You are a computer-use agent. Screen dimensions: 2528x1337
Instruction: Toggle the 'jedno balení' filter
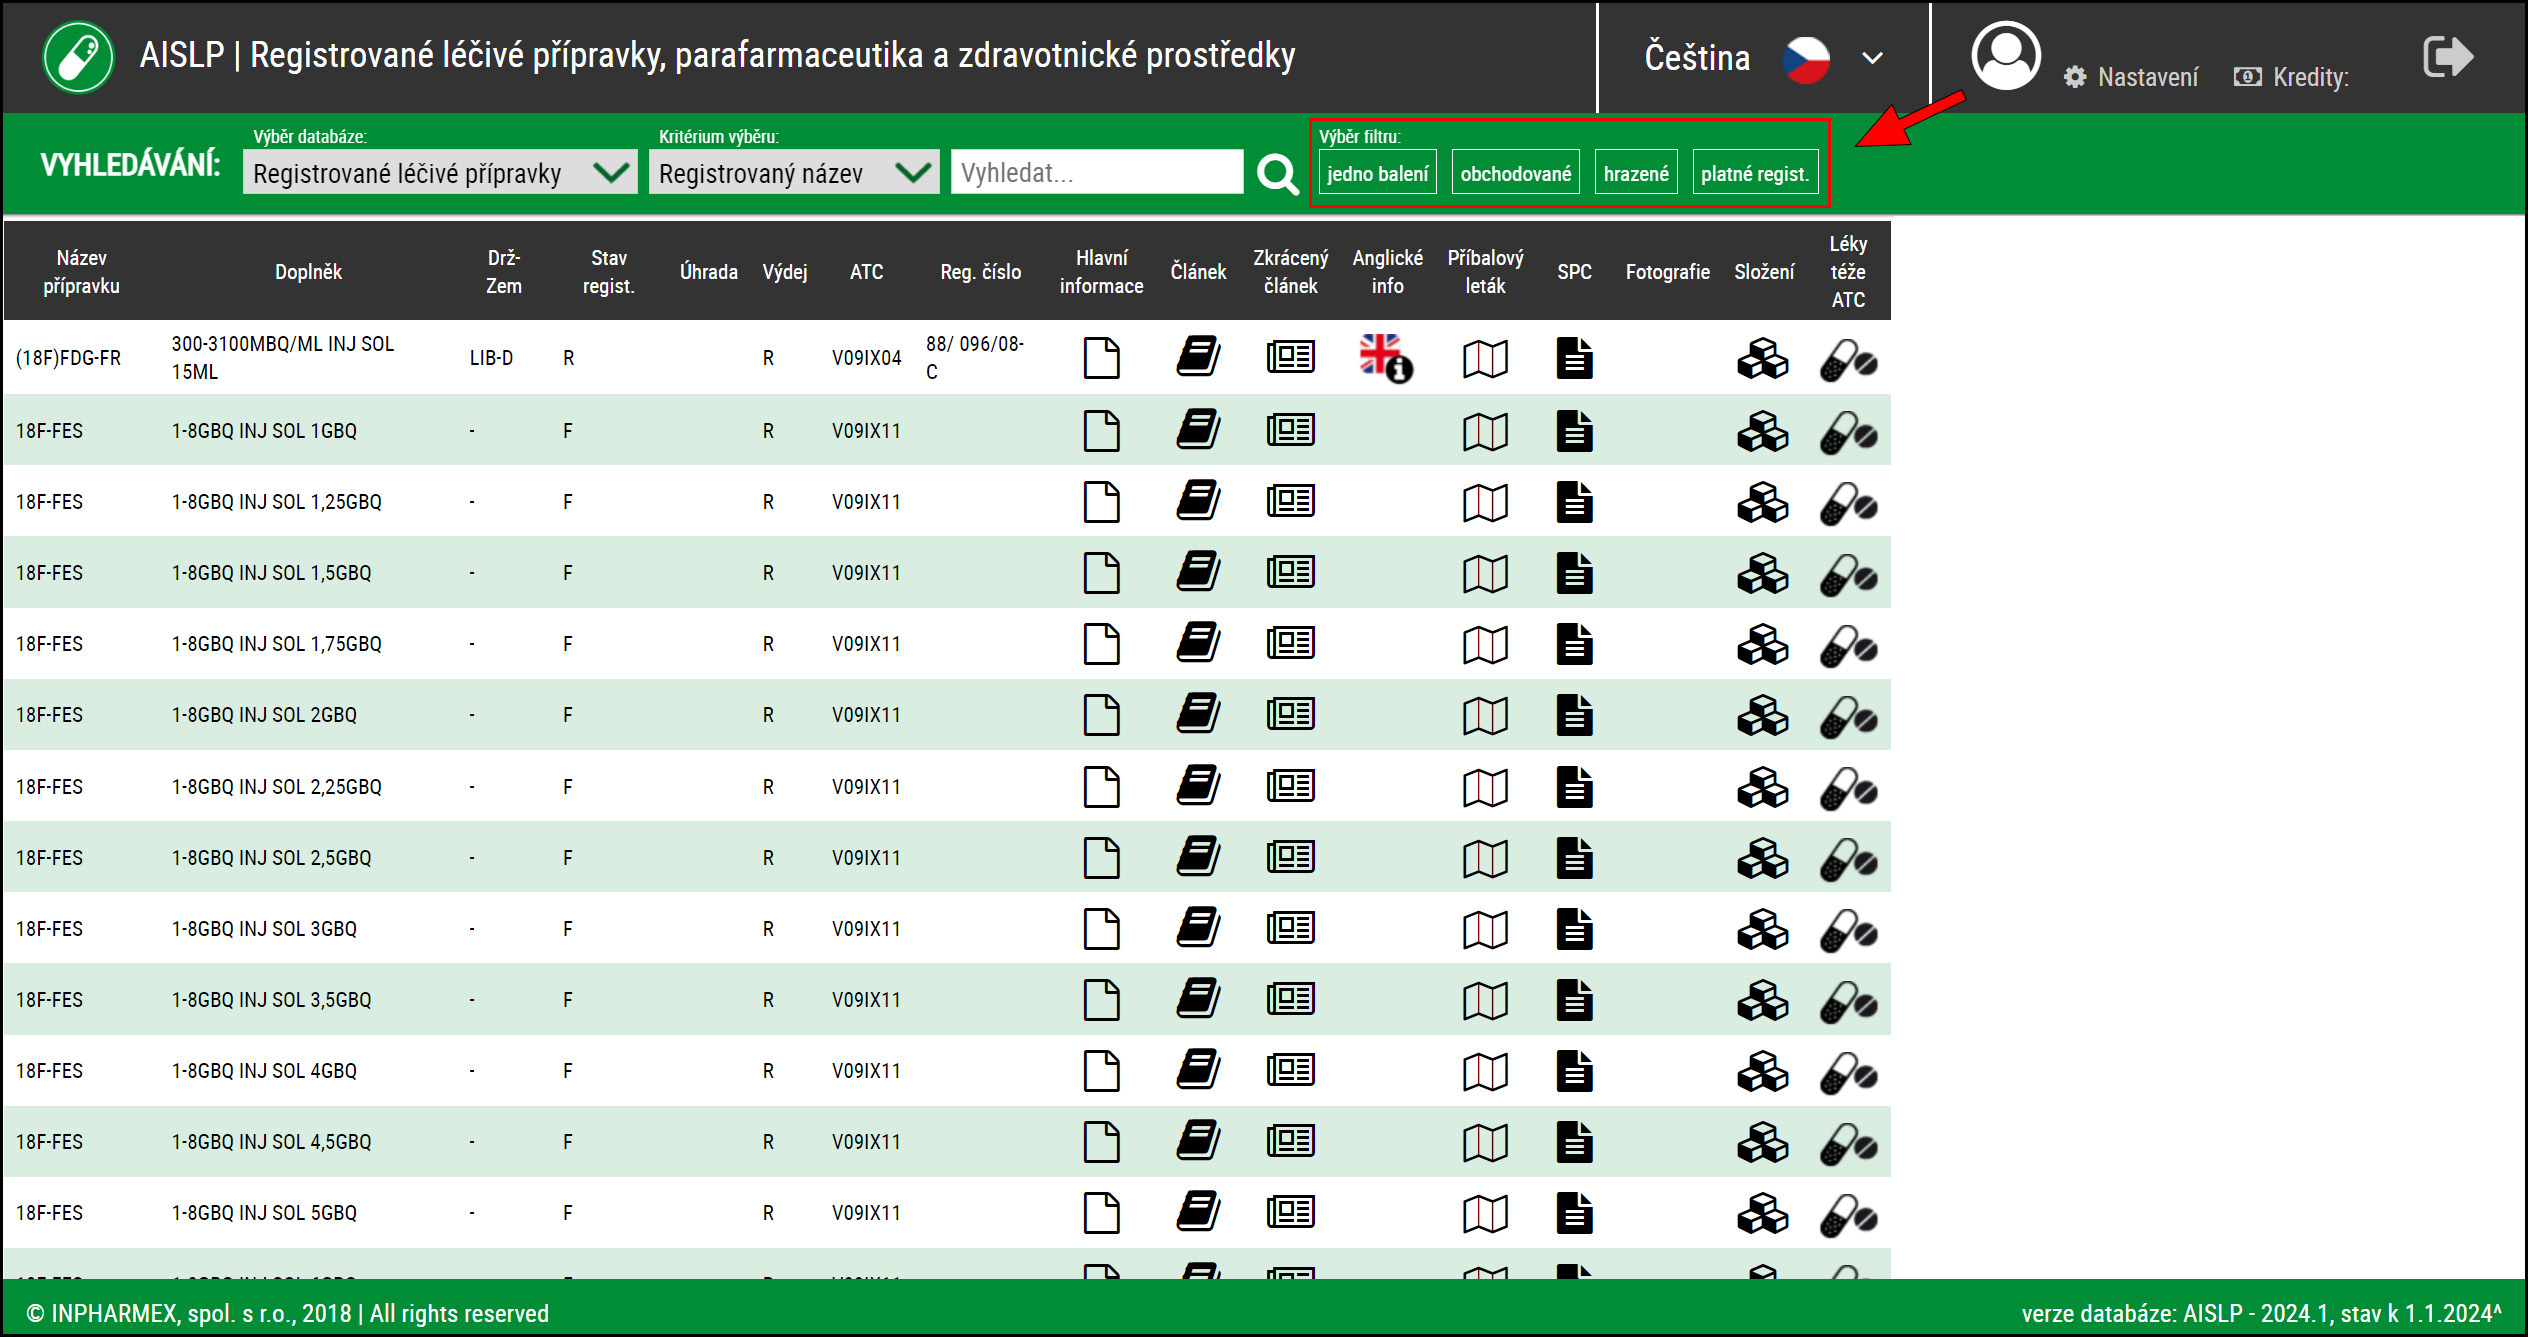(1377, 173)
